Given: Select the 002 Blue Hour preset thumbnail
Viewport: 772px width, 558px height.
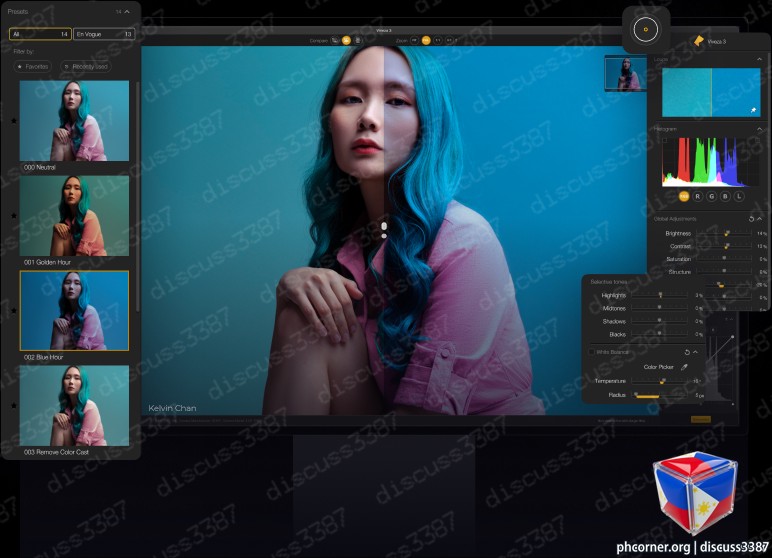Looking at the screenshot, I should click(x=74, y=311).
